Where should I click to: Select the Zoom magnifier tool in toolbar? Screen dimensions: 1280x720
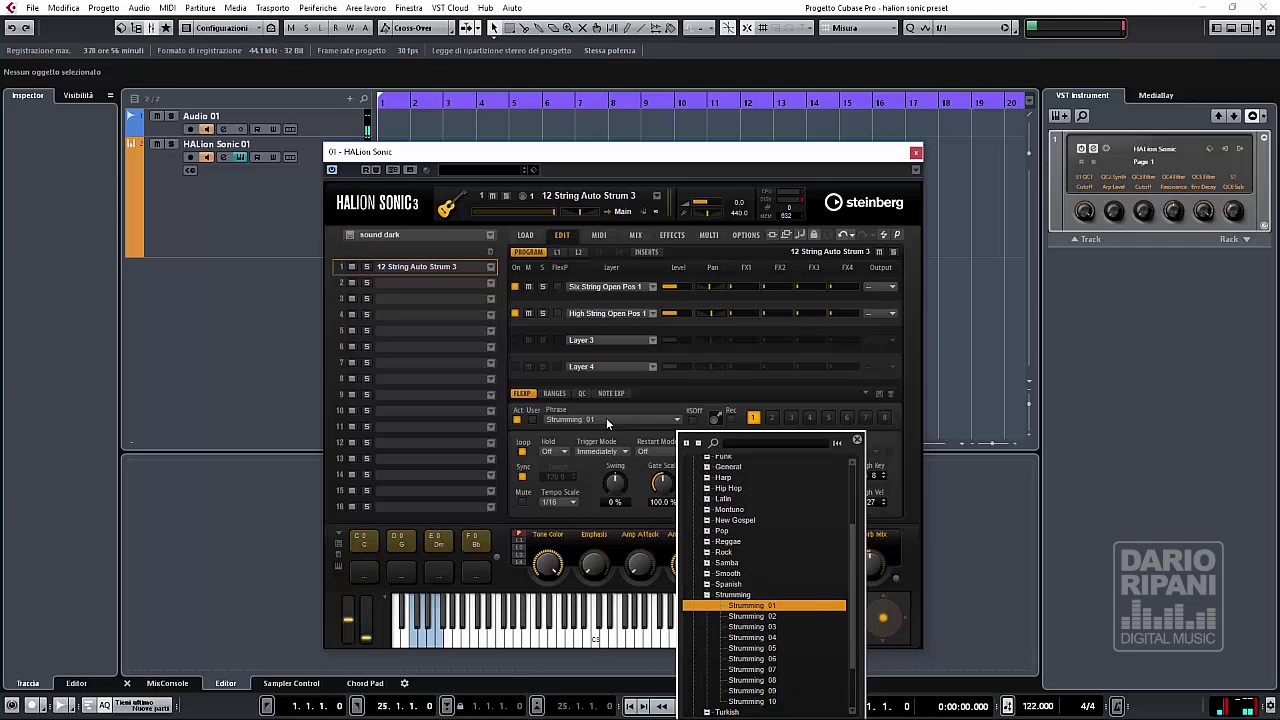[x=568, y=28]
